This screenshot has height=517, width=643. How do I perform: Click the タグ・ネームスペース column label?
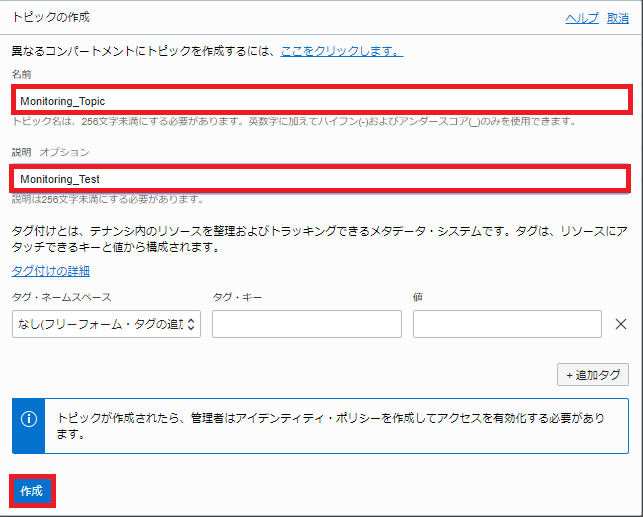pos(61,297)
